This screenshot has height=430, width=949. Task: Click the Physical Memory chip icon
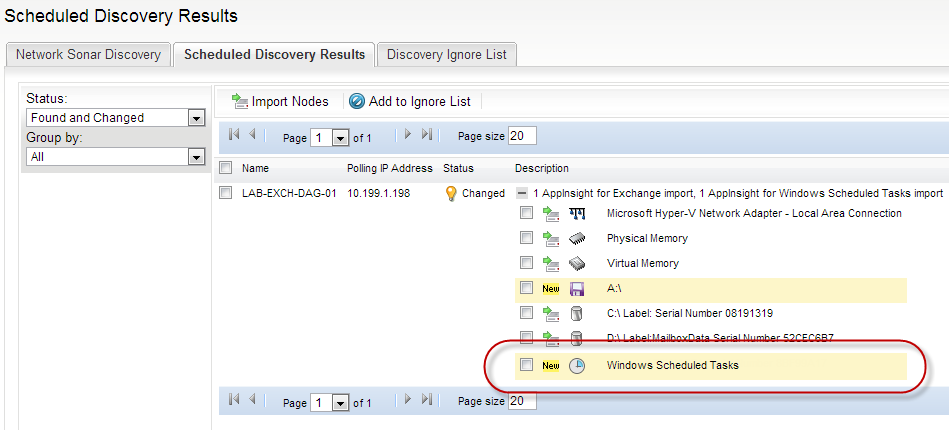(577, 239)
